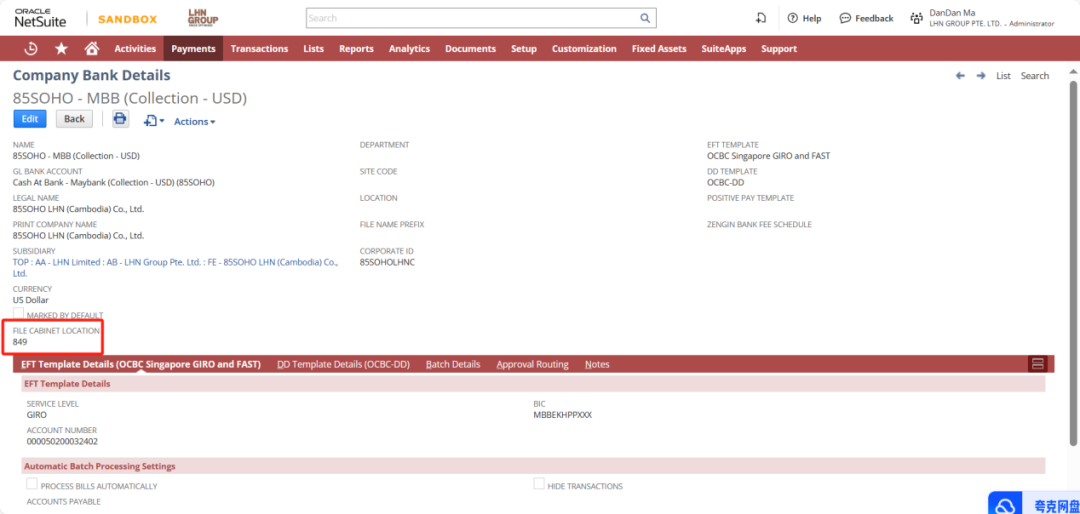
Task: Switch to DD Template Details tab
Action: tap(344, 364)
